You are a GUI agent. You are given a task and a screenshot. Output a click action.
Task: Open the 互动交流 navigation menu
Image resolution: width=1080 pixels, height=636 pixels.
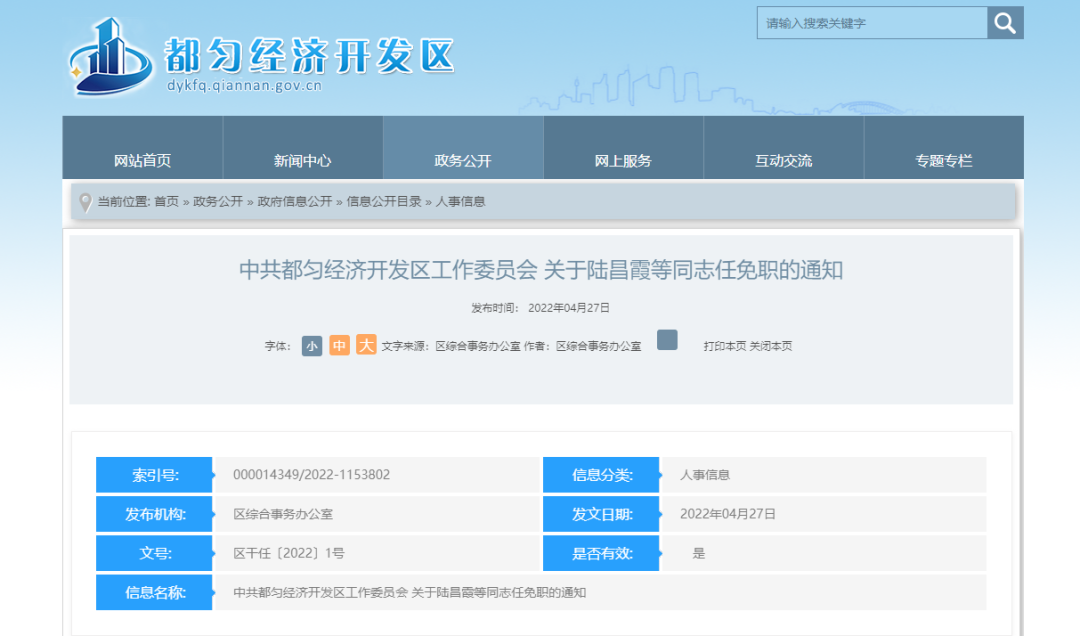[783, 160]
